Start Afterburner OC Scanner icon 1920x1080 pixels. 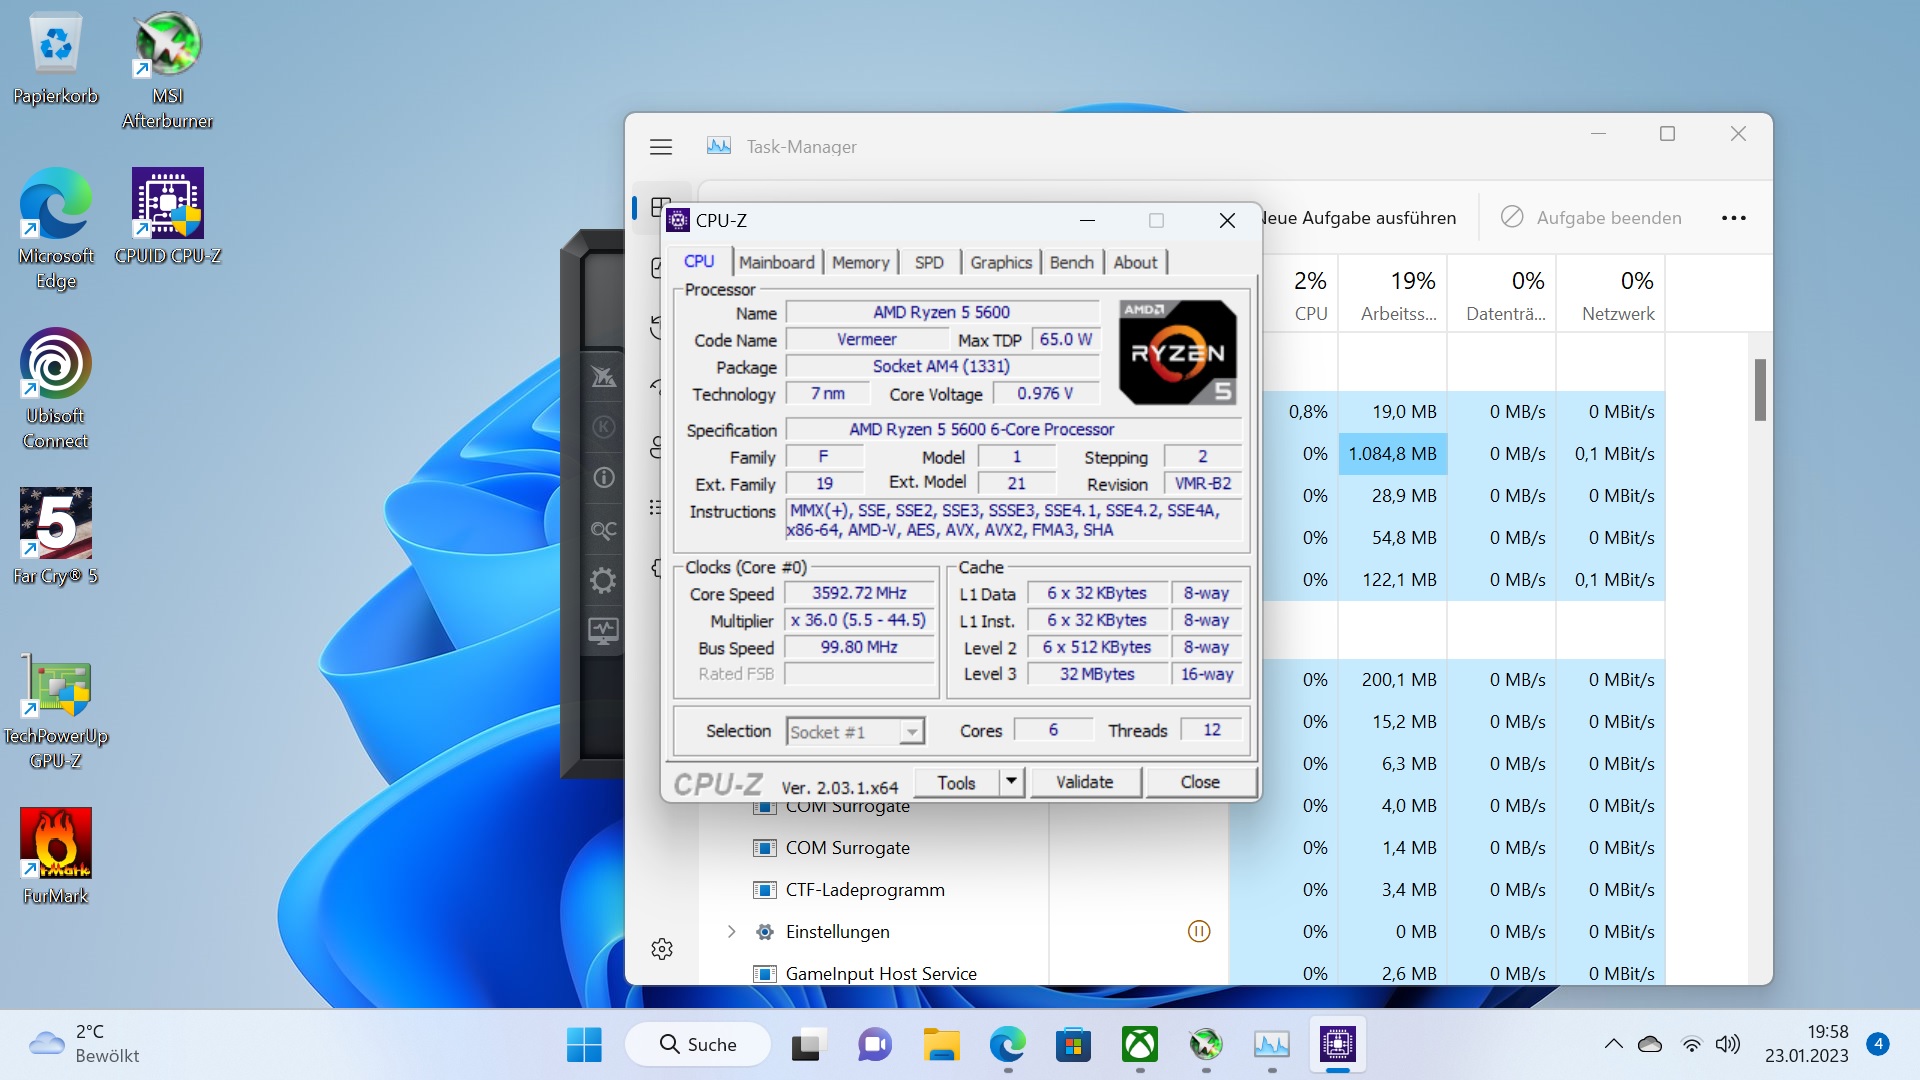point(603,530)
